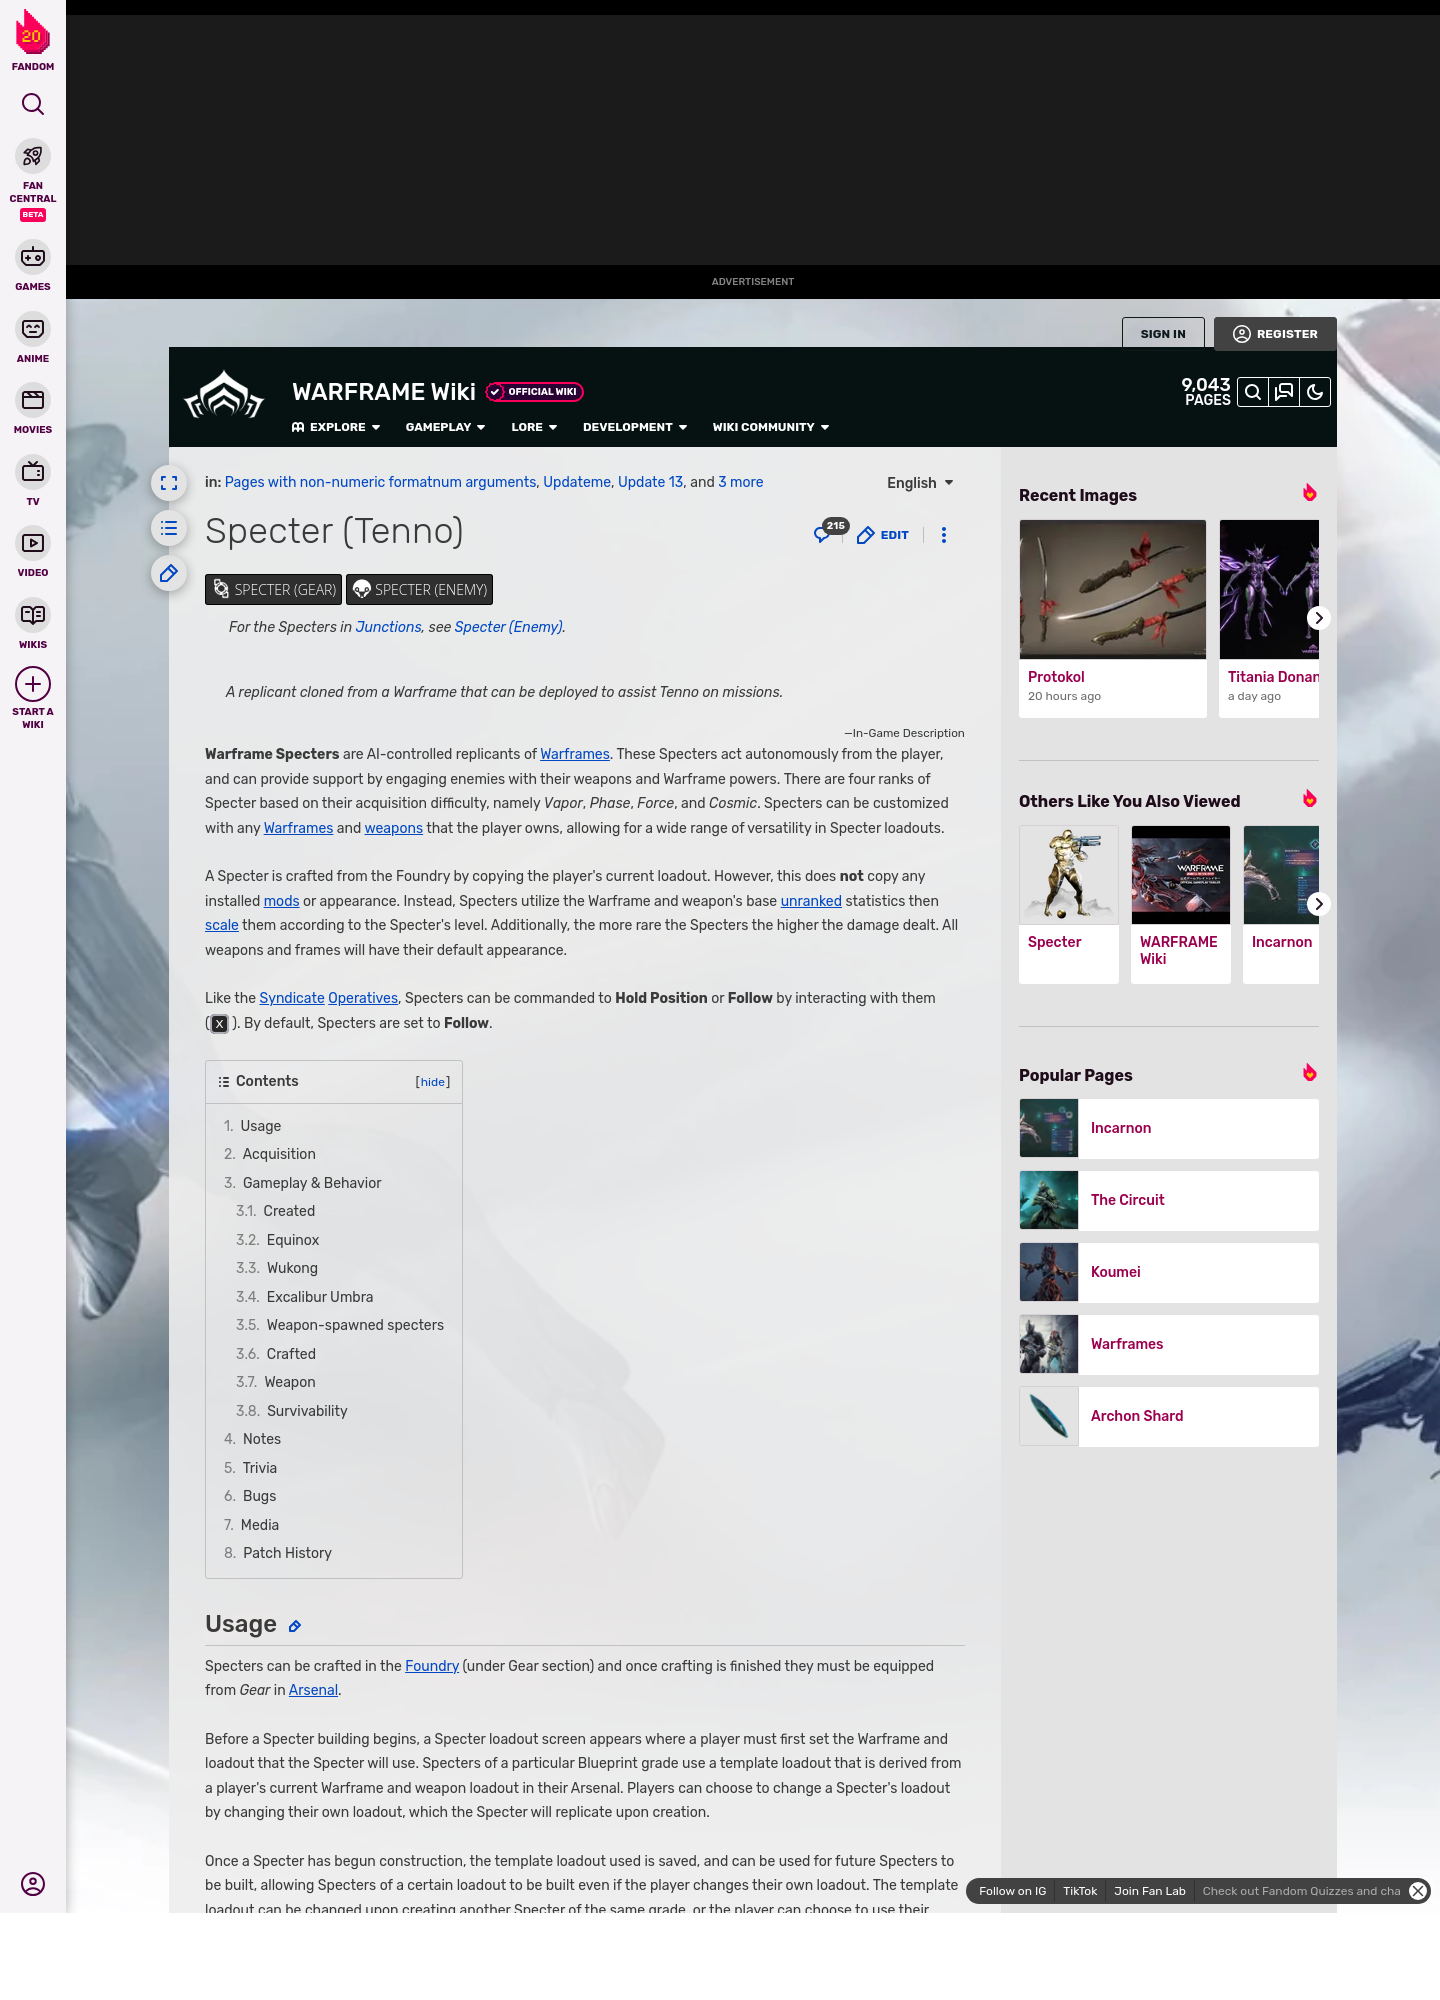Open the 215 comments bubble icon
This screenshot has width=1440, height=2000.
click(x=829, y=531)
